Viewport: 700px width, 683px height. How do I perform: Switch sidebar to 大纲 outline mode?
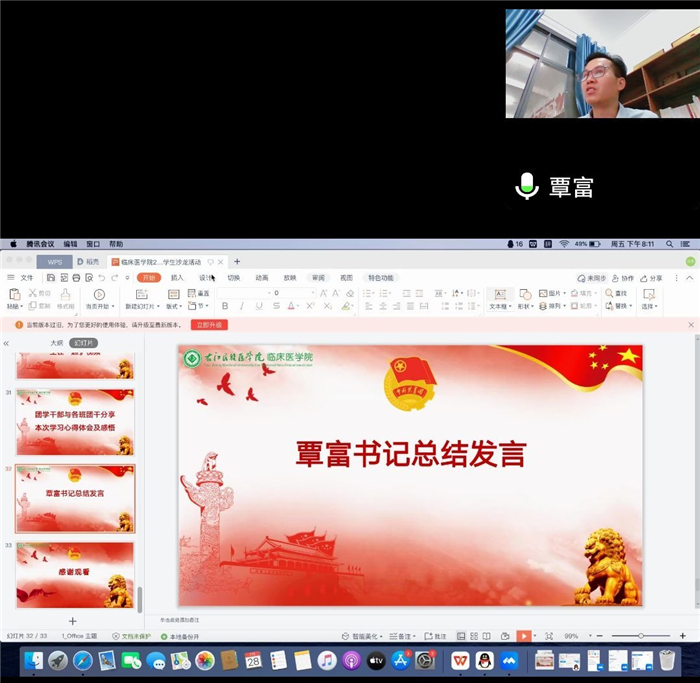[x=57, y=343]
